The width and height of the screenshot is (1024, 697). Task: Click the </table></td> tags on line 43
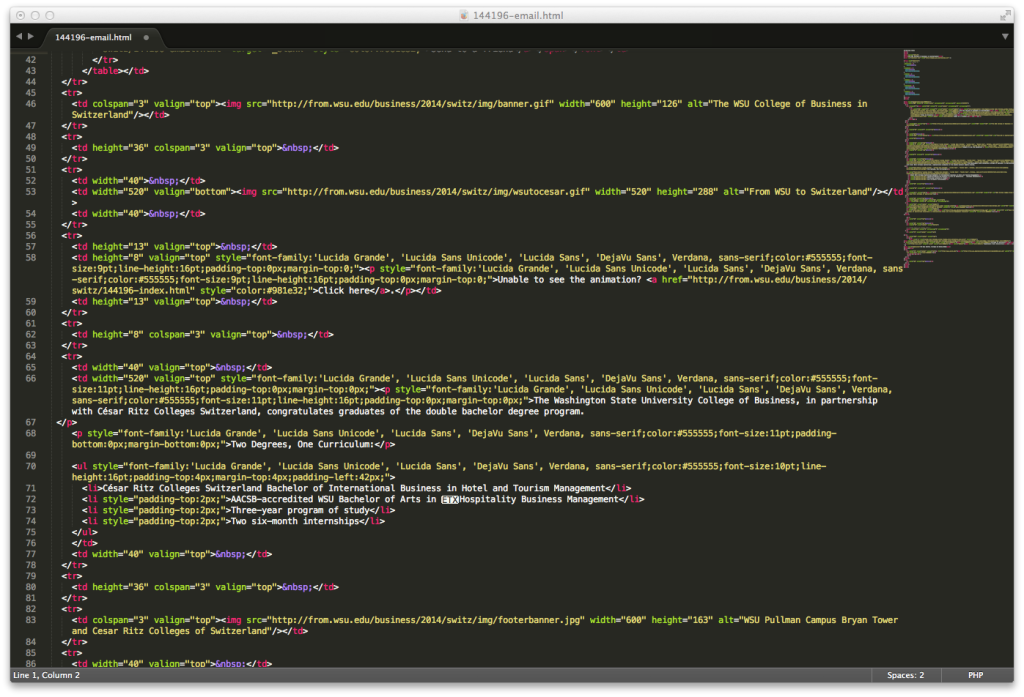click(x=116, y=71)
